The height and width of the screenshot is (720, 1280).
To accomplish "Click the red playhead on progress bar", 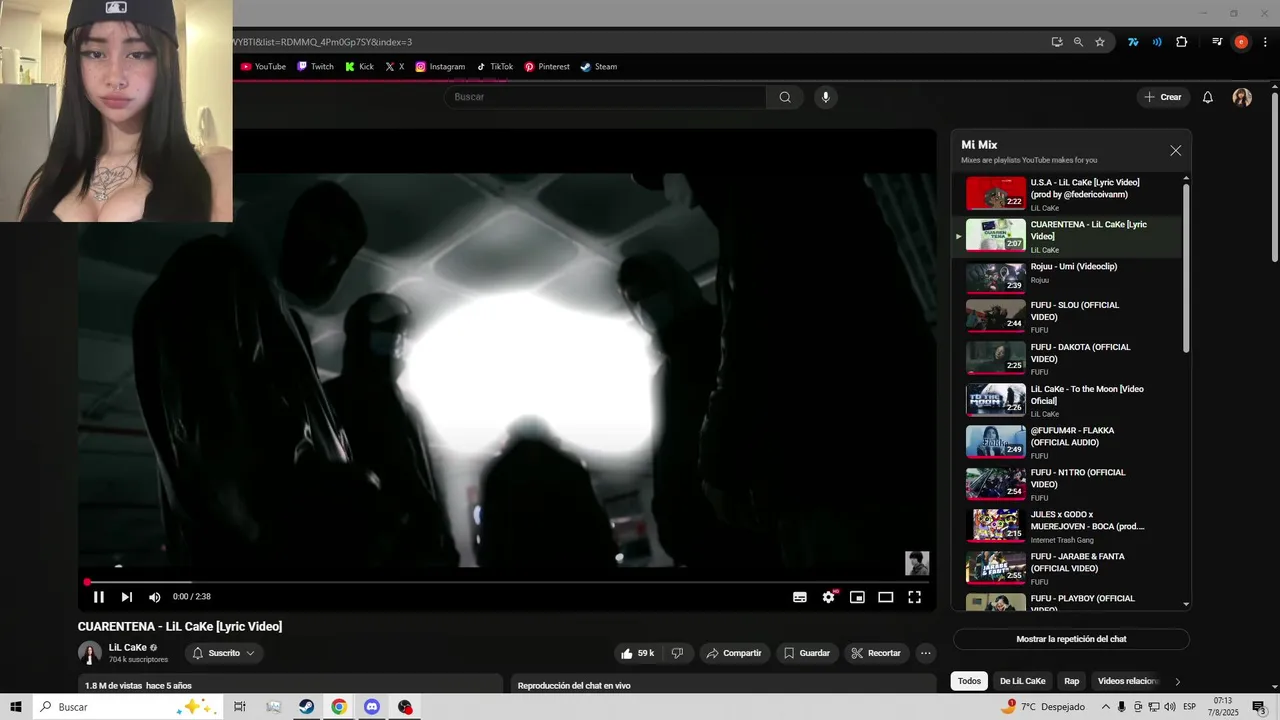I will pos(87,582).
